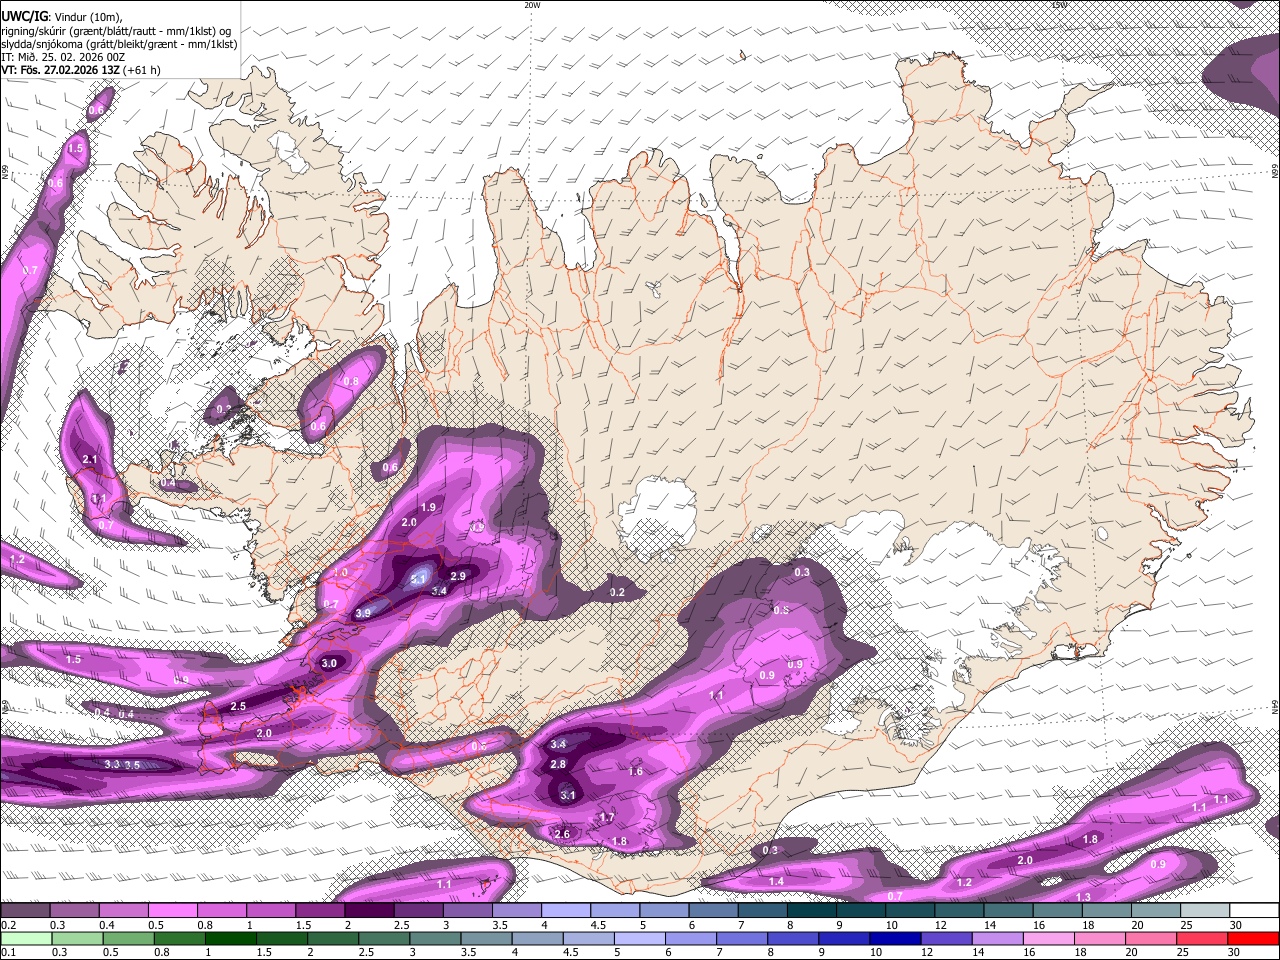Click the 2.8 precipitation value label
Viewport: 1280px width, 960px height.
[x=559, y=764]
